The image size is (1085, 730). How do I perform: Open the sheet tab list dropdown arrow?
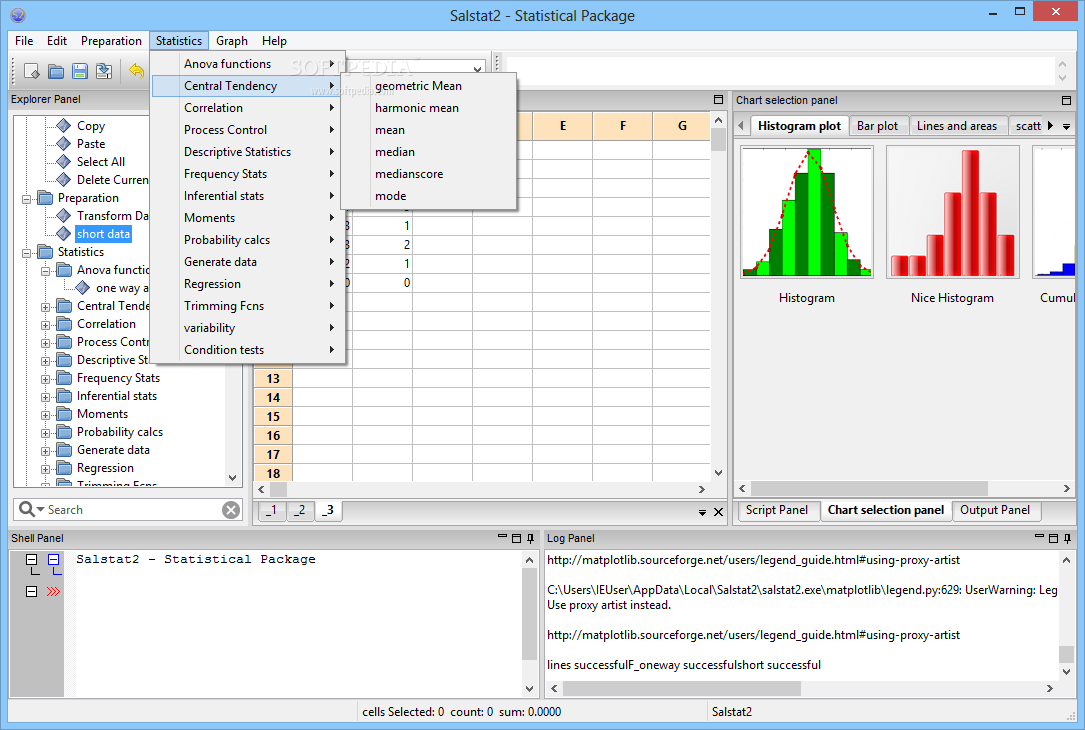[x=702, y=513]
